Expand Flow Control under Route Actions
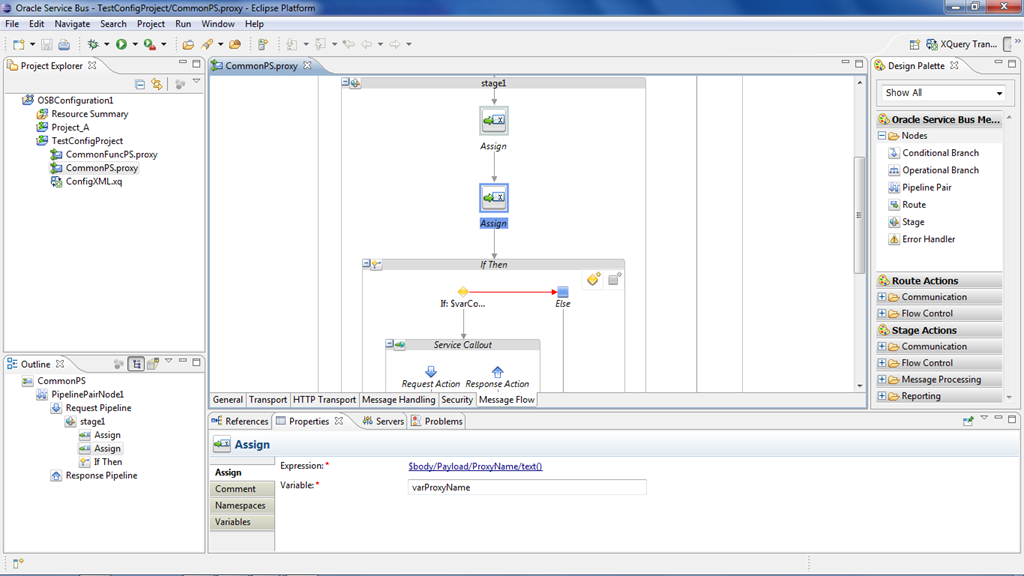The height and width of the screenshot is (576, 1024). (881, 313)
